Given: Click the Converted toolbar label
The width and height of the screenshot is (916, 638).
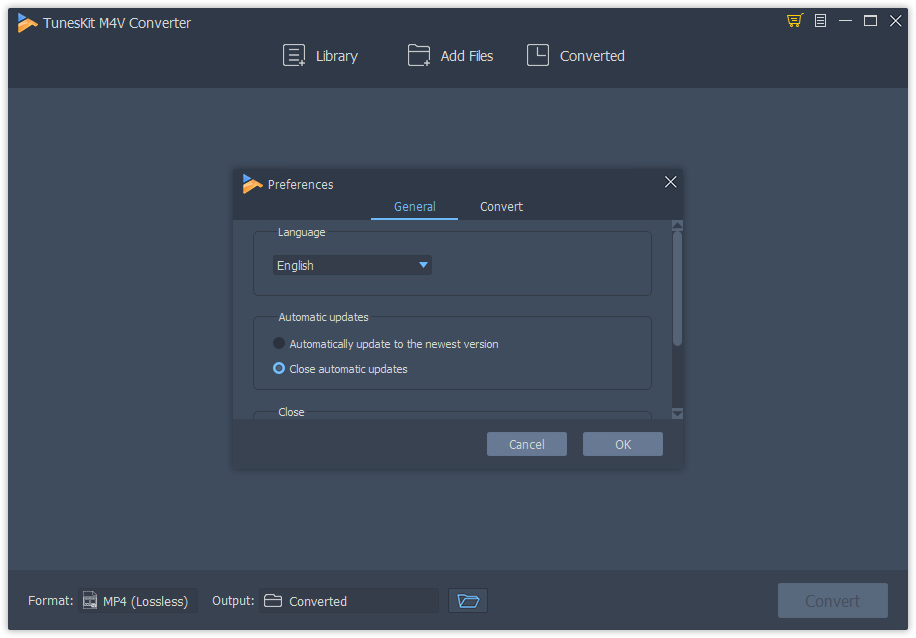Looking at the screenshot, I should coord(592,56).
